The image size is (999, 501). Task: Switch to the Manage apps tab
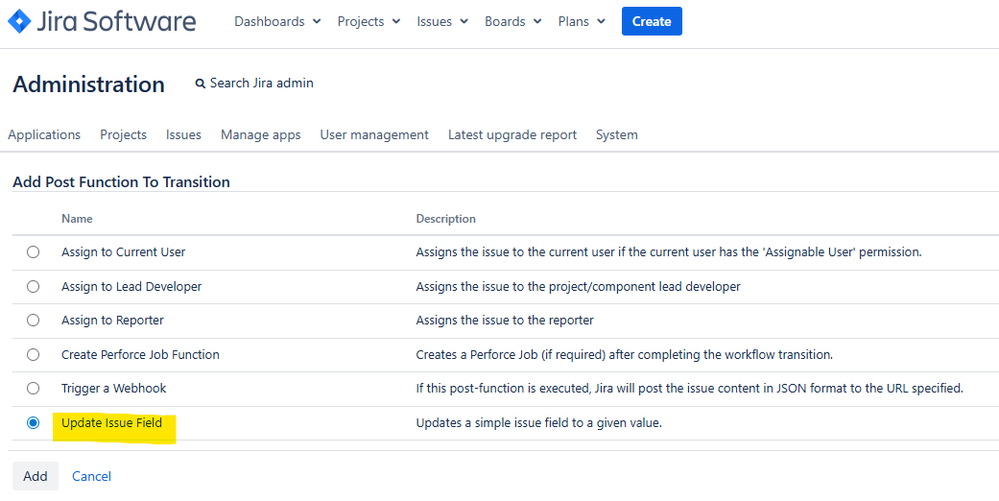coord(261,134)
